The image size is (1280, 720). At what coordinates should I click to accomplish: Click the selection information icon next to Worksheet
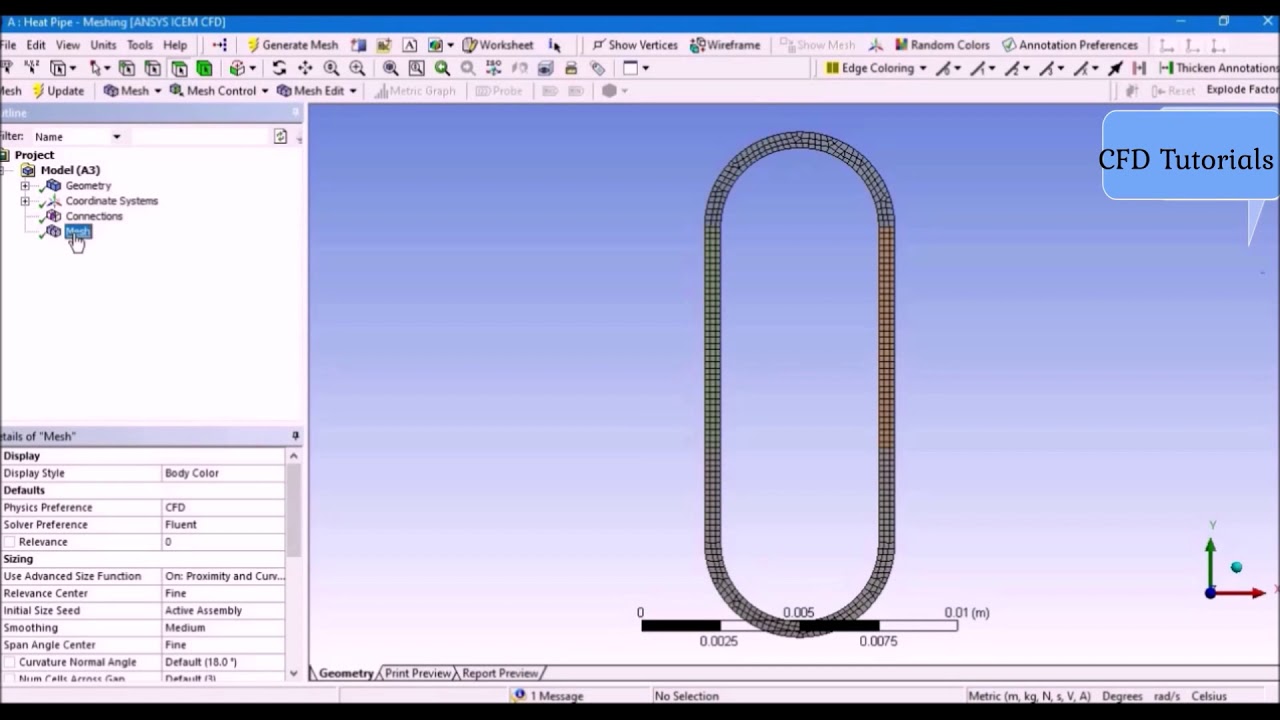click(554, 45)
